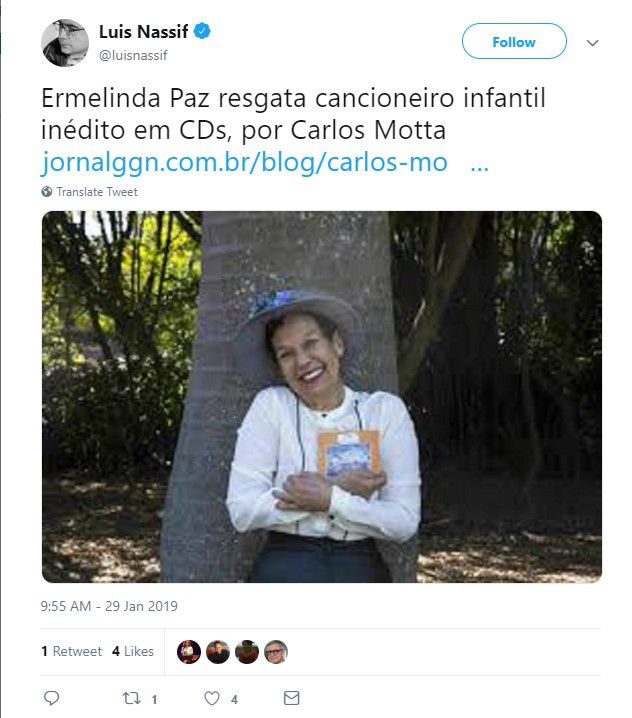Click the fourth liker's avatar with glasses
Image resolution: width=632 pixels, height=718 pixels.
pyautogui.click(x=276, y=652)
